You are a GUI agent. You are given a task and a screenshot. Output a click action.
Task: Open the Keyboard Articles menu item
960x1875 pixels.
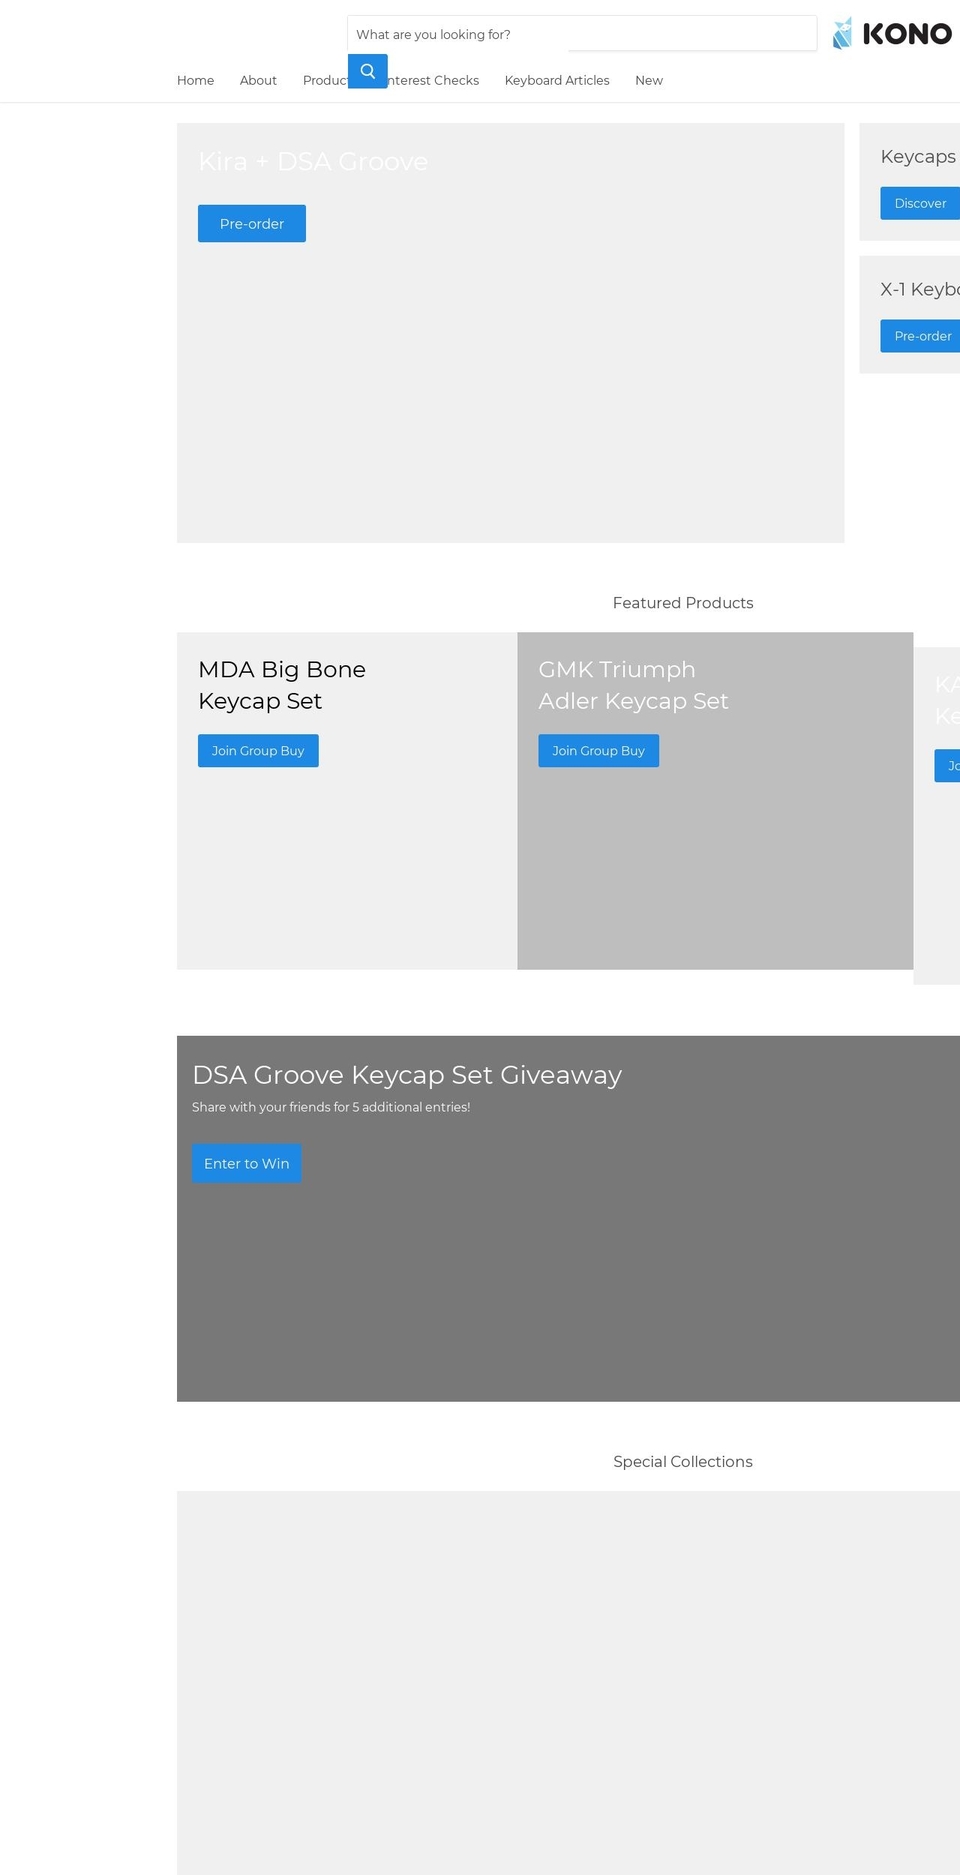click(x=557, y=80)
